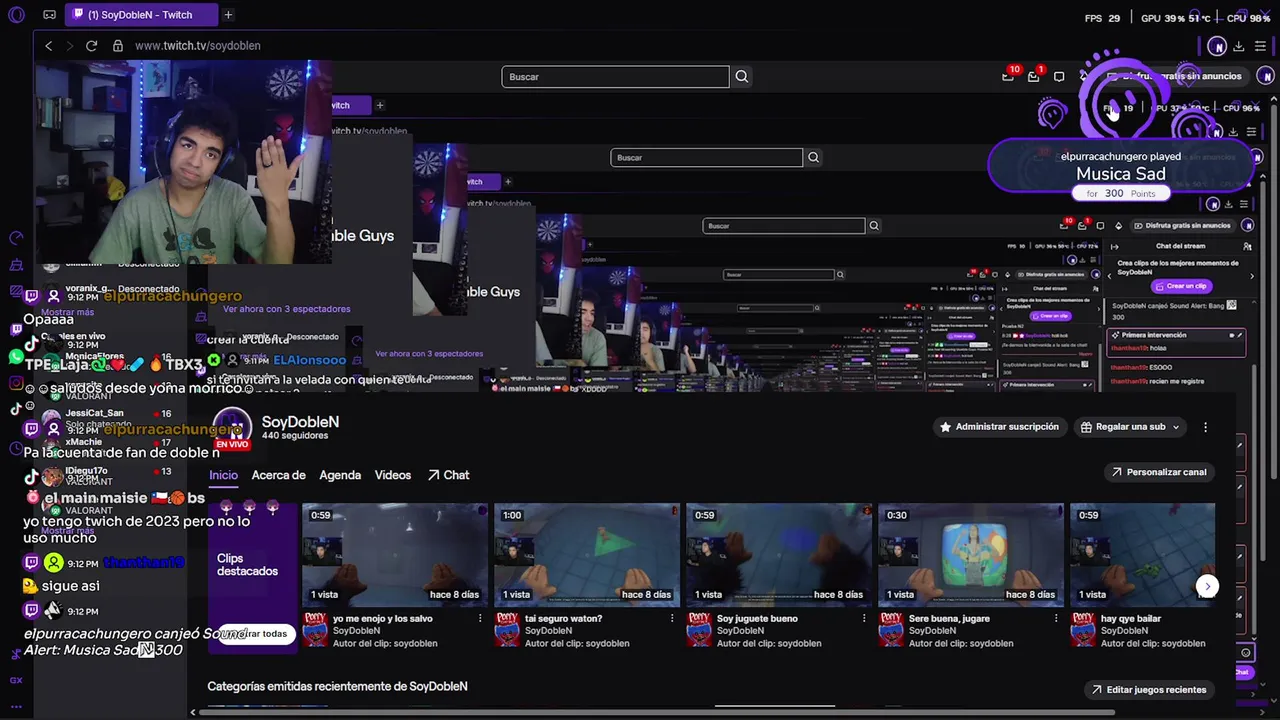Image resolution: width=1280 pixels, height=720 pixels.
Task: Open Twitch notifications showing badge 10
Action: (1009, 76)
